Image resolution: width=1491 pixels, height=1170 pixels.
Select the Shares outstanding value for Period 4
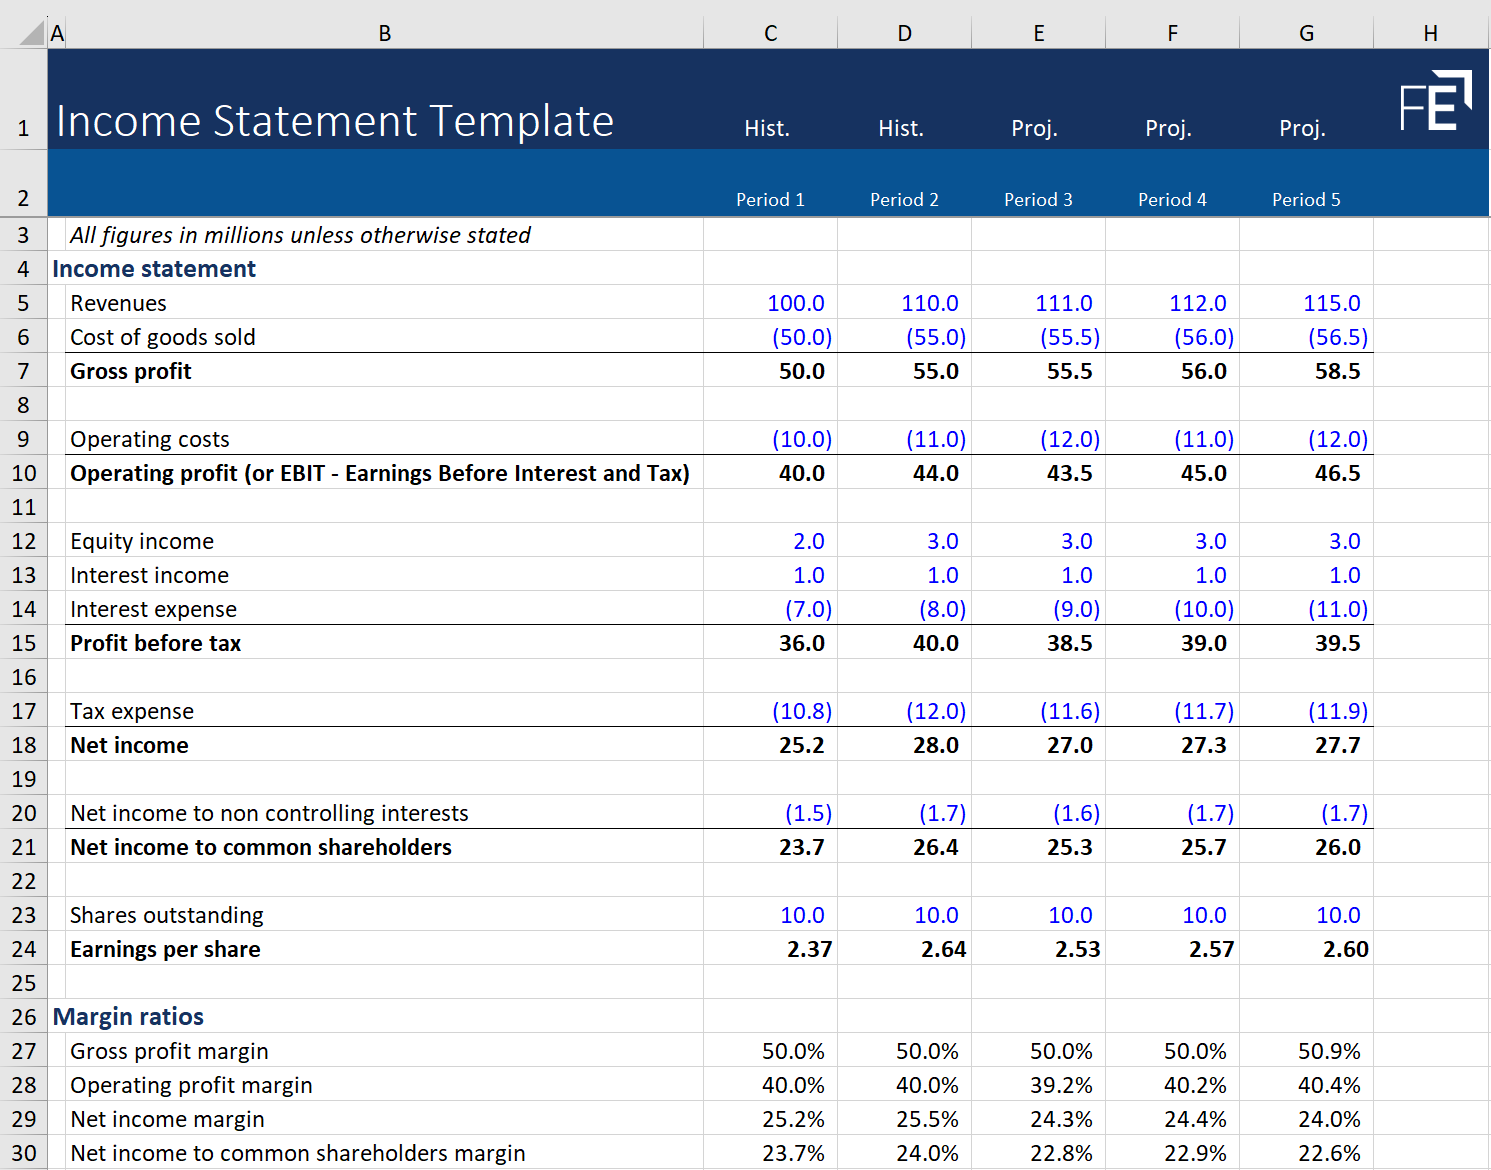[x=1203, y=914]
